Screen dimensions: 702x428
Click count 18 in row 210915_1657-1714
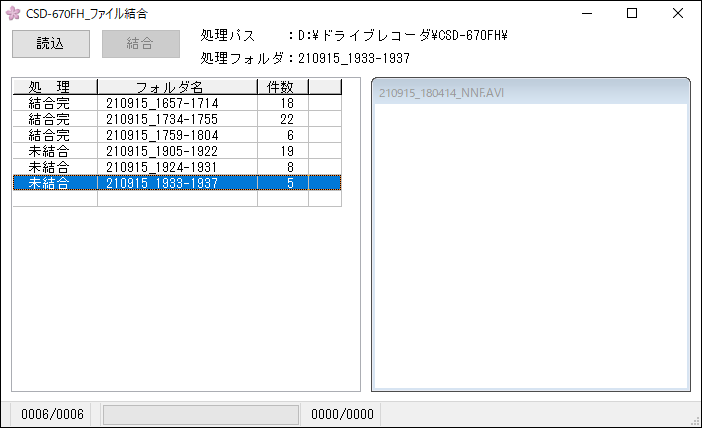pyautogui.click(x=287, y=103)
